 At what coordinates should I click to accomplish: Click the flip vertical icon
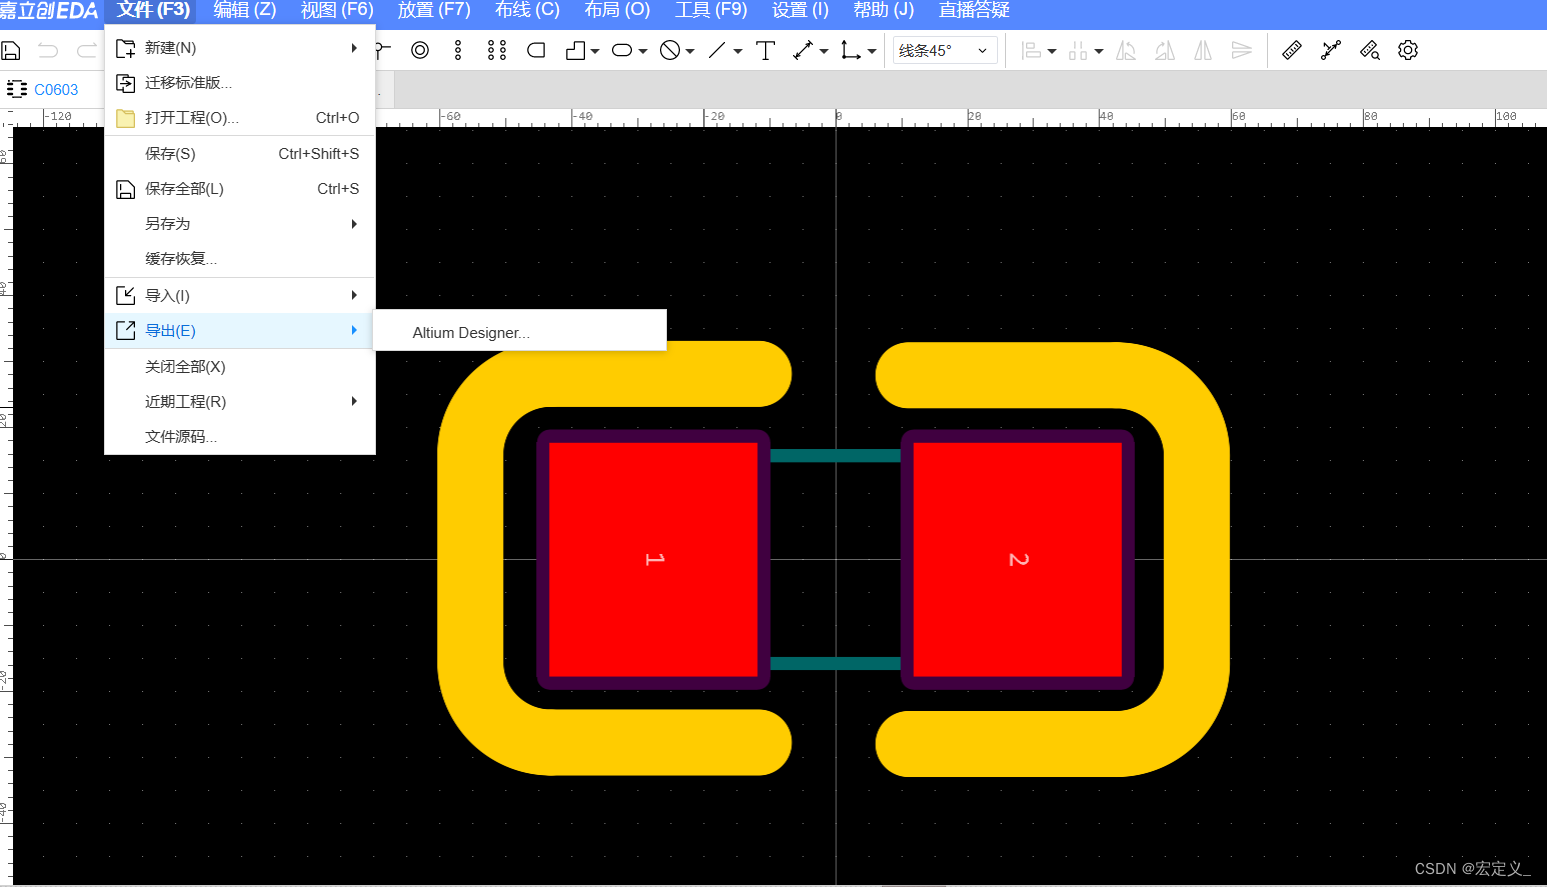pos(1241,50)
